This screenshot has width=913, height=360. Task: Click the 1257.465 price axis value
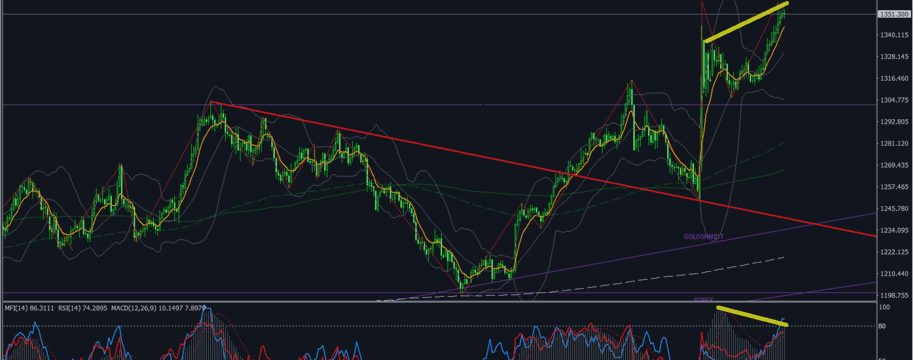tap(893, 187)
